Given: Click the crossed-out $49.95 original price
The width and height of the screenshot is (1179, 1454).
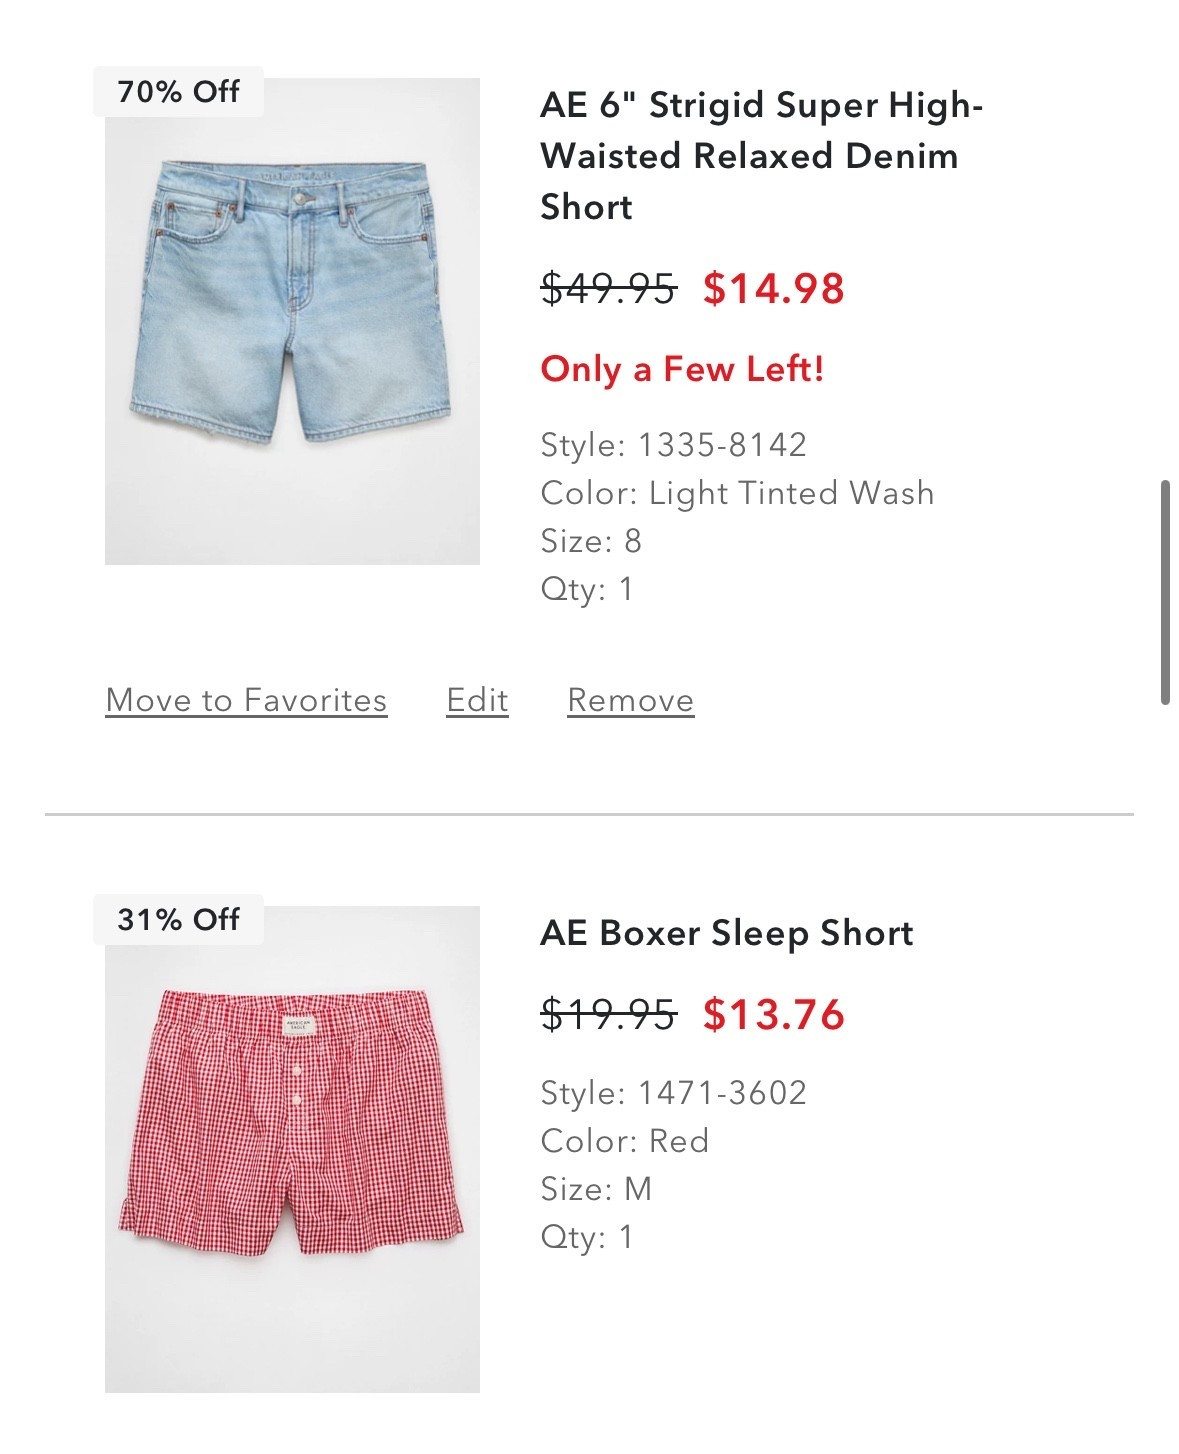Looking at the screenshot, I should coord(608,288).
